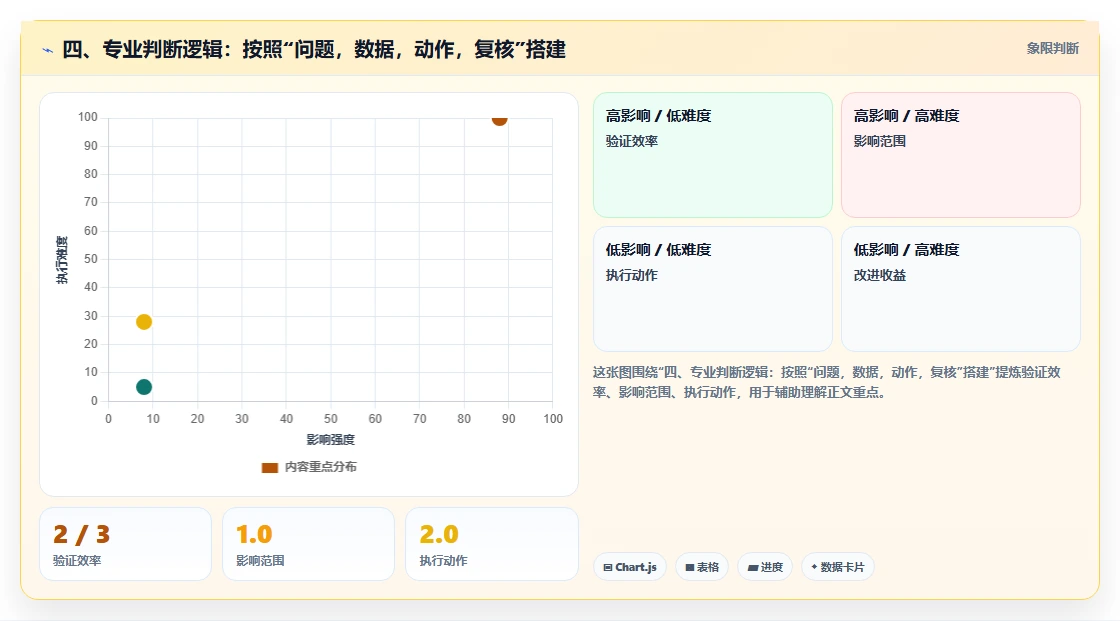Toggle the 内容重点分布 legend color box
The width and height of the screenshot is (1120, 621).
[269, 467]
